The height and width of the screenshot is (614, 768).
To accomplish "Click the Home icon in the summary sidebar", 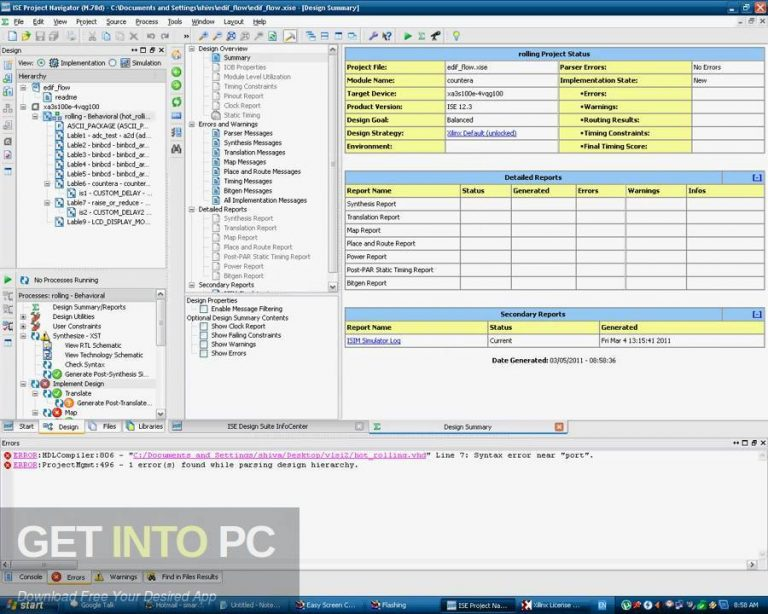I will pyautogui.click(x=176, y=55).
